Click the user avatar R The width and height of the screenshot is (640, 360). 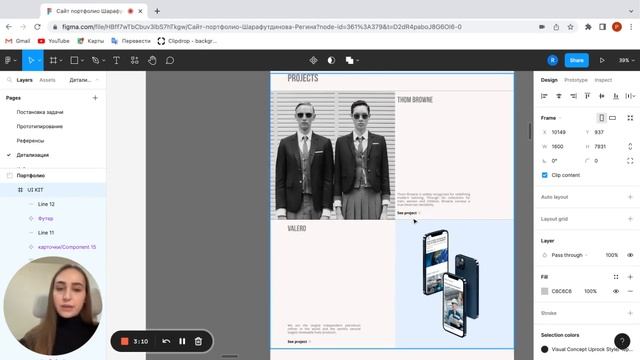(x=552, y=60)
